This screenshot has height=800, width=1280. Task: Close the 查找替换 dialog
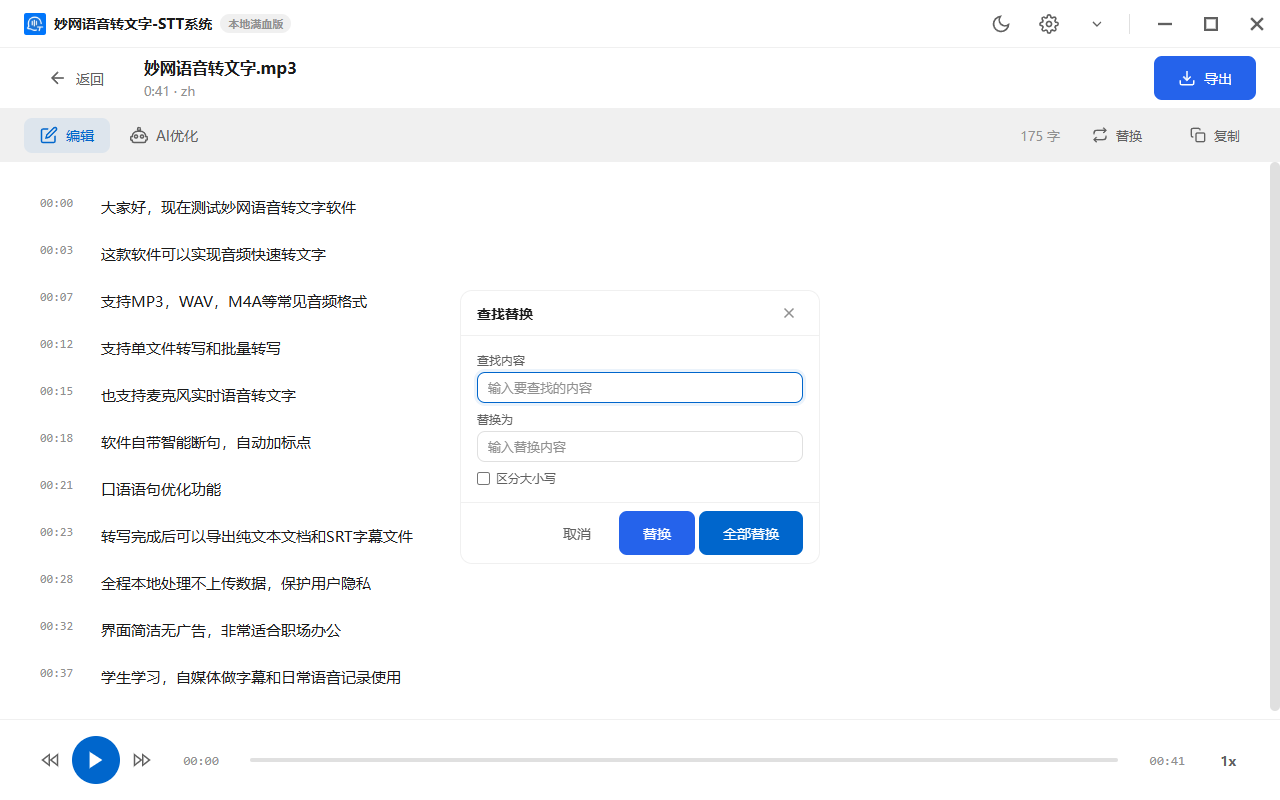click(789, 313)
